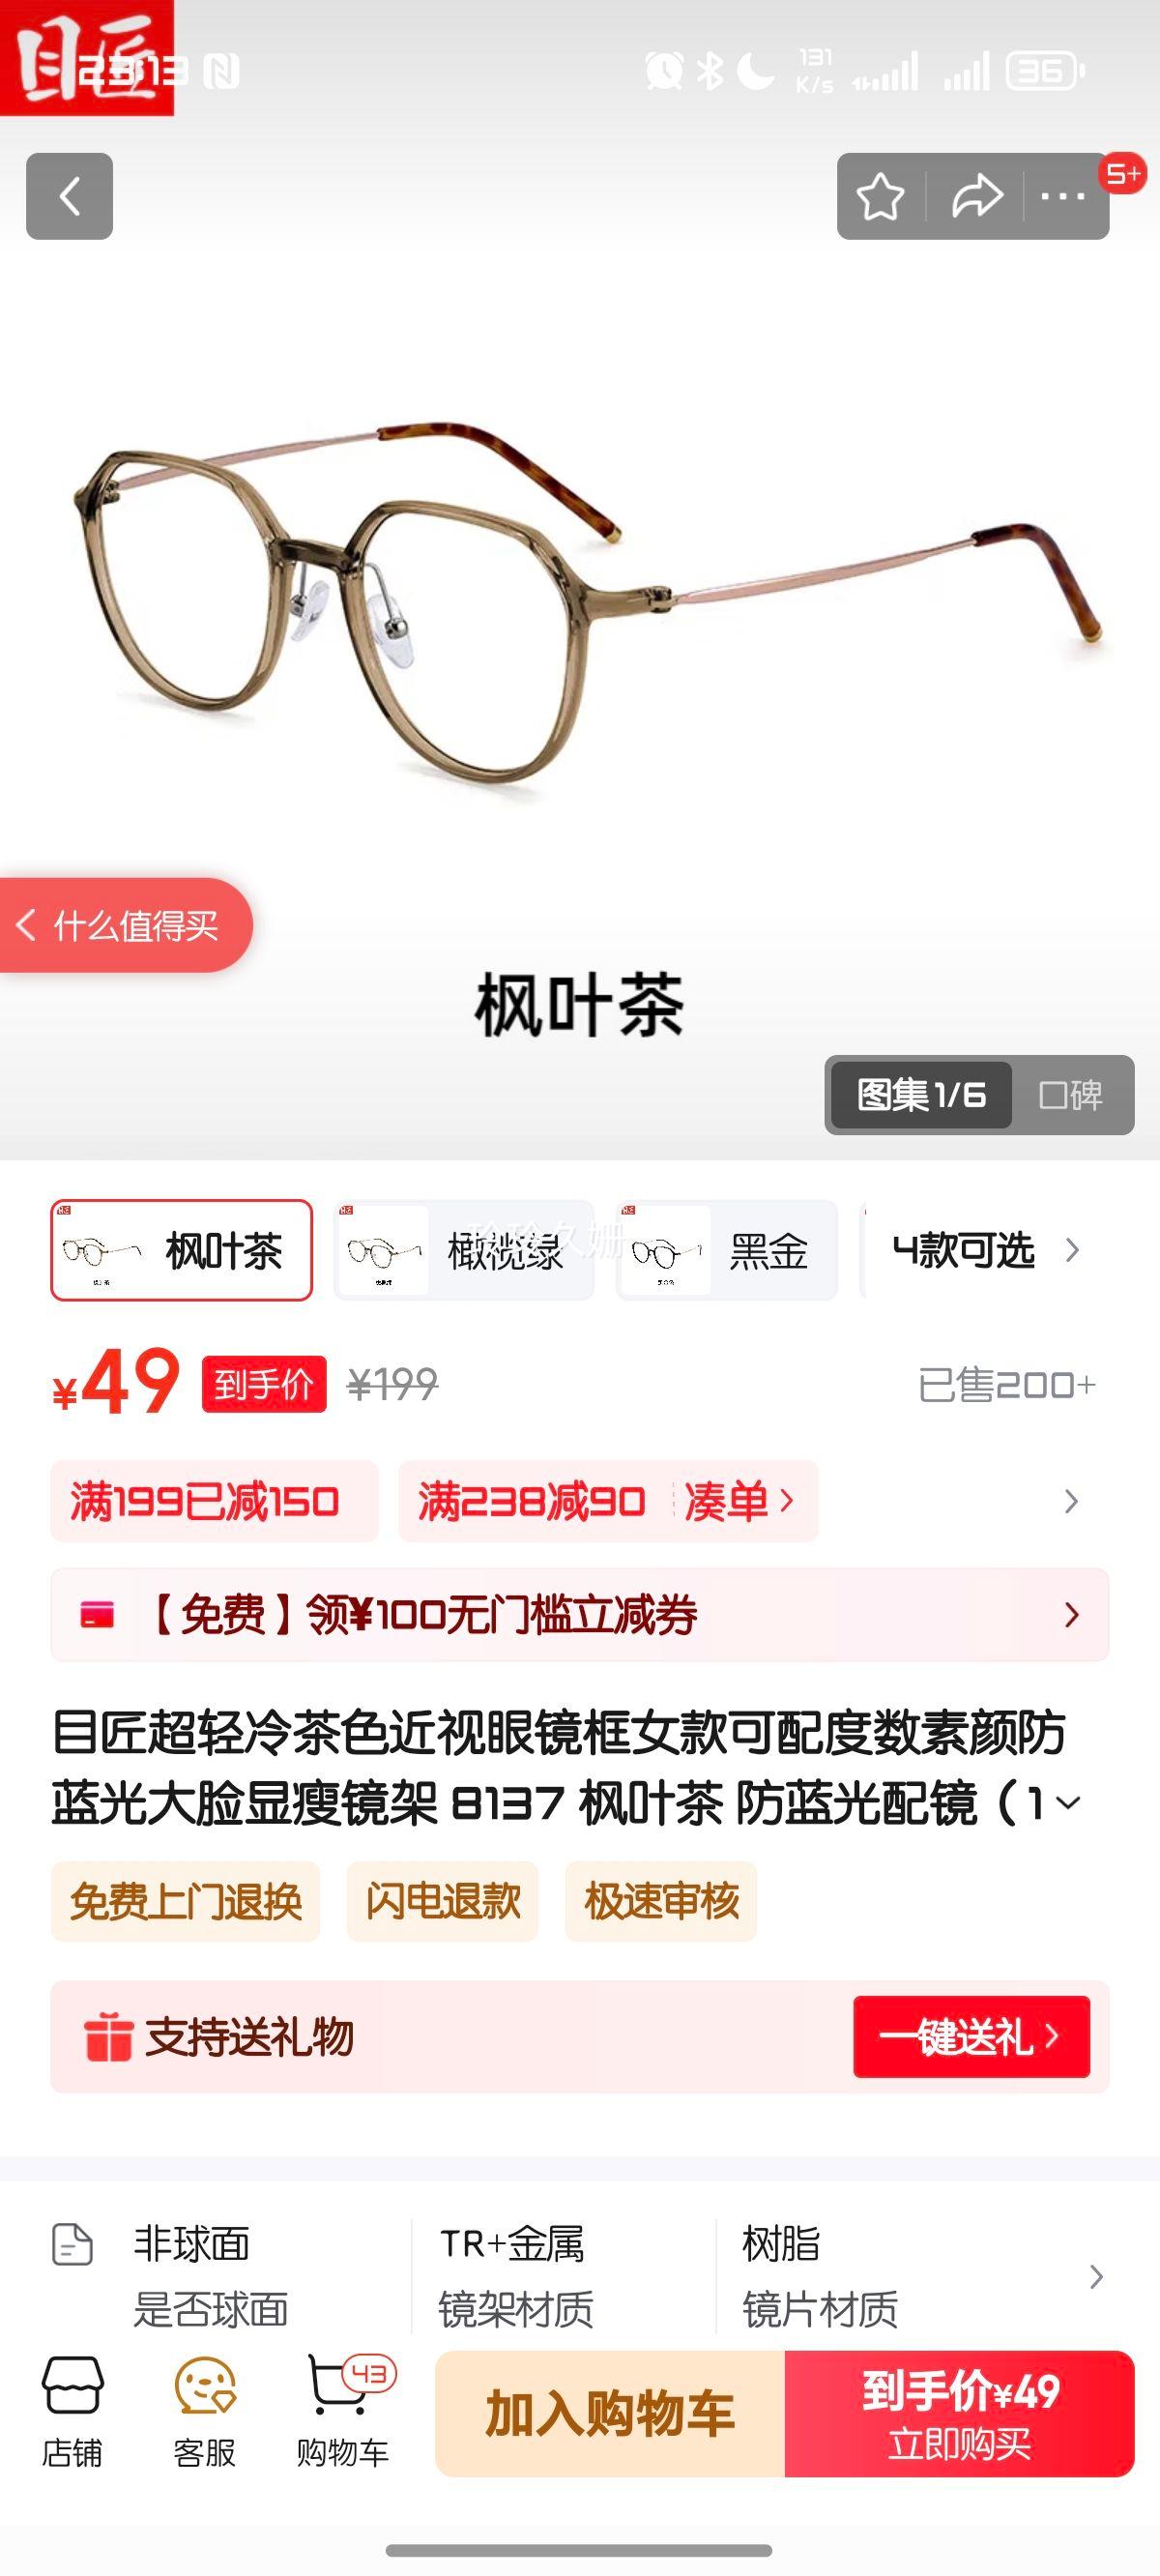The height and width of the screenshot is (2576, 1160).
Task: Favorite the product with the star icon
Action: point(881,196)
